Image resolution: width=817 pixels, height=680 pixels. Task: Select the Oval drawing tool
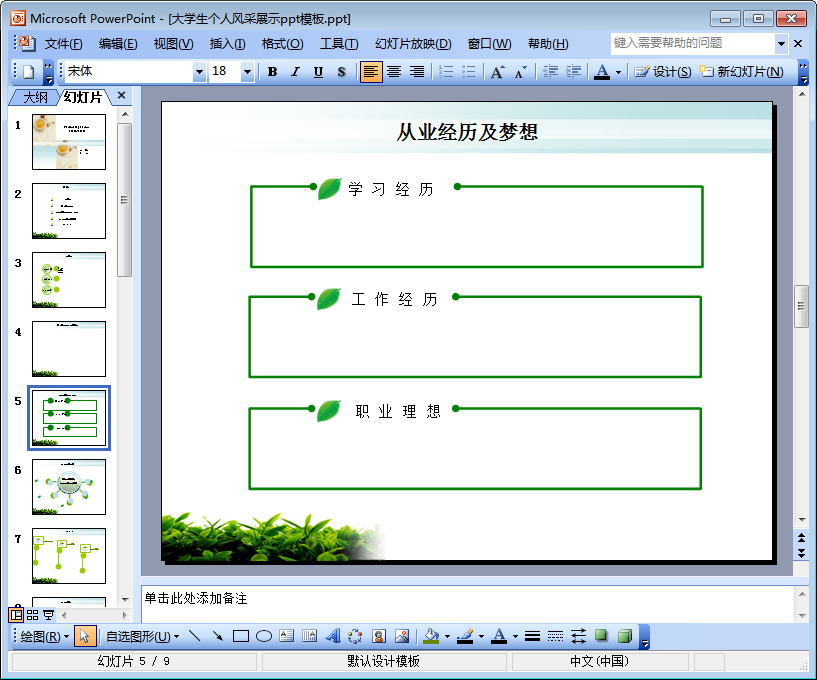[x=264, y=636]
